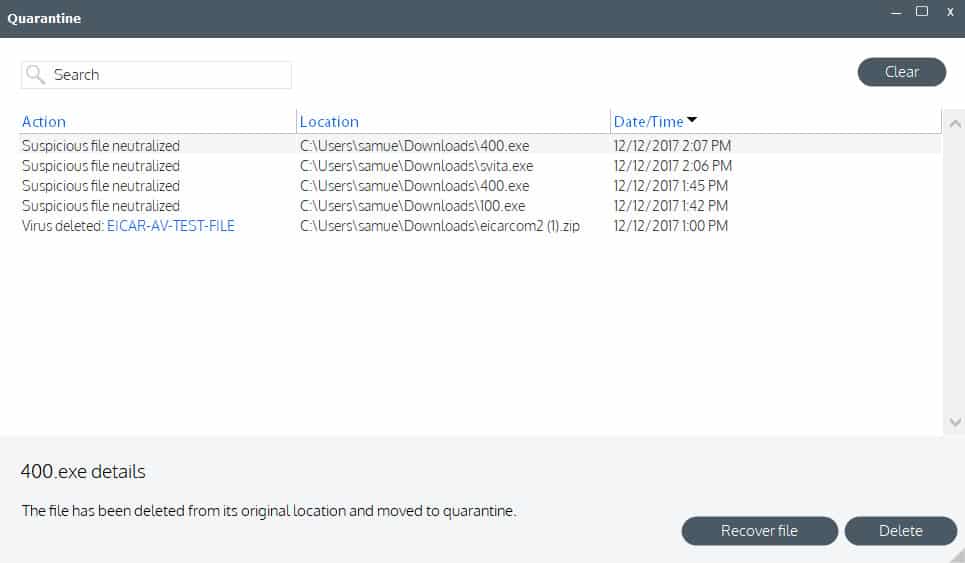Click the search magnifier icon
Screen dimensions: 965x563
pyautogui.click(x=36, y=75)
